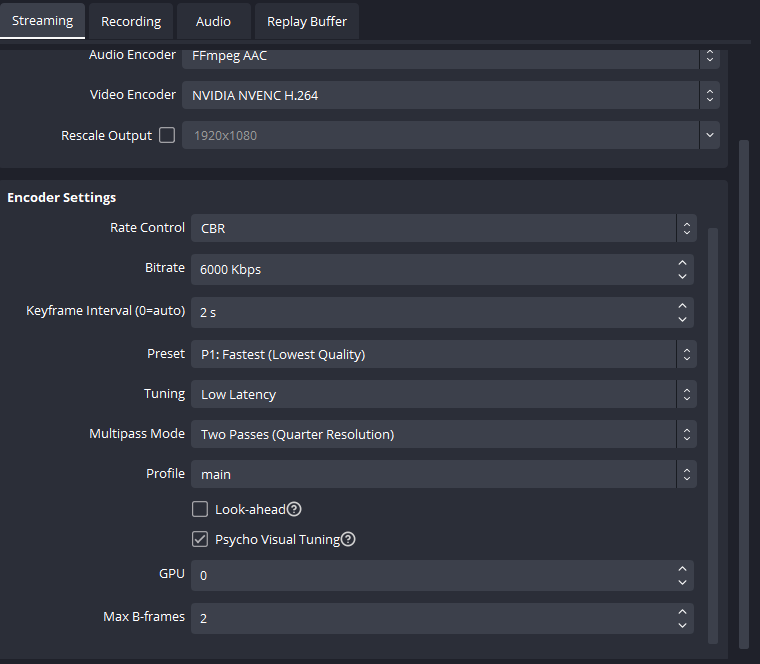Increase the Bitrate using the up arrow
Viewport: 760px width, 664px height.
point(682,263)
